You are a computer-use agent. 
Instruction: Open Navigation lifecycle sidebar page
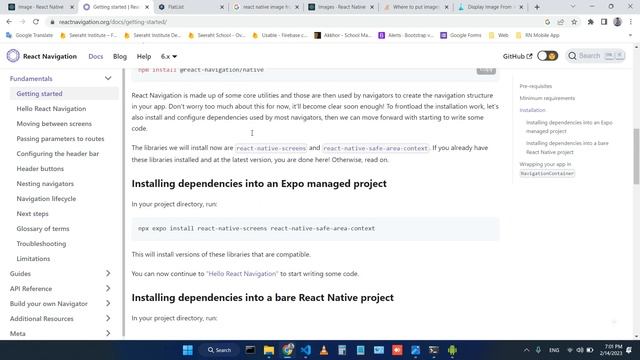(46, 199)
